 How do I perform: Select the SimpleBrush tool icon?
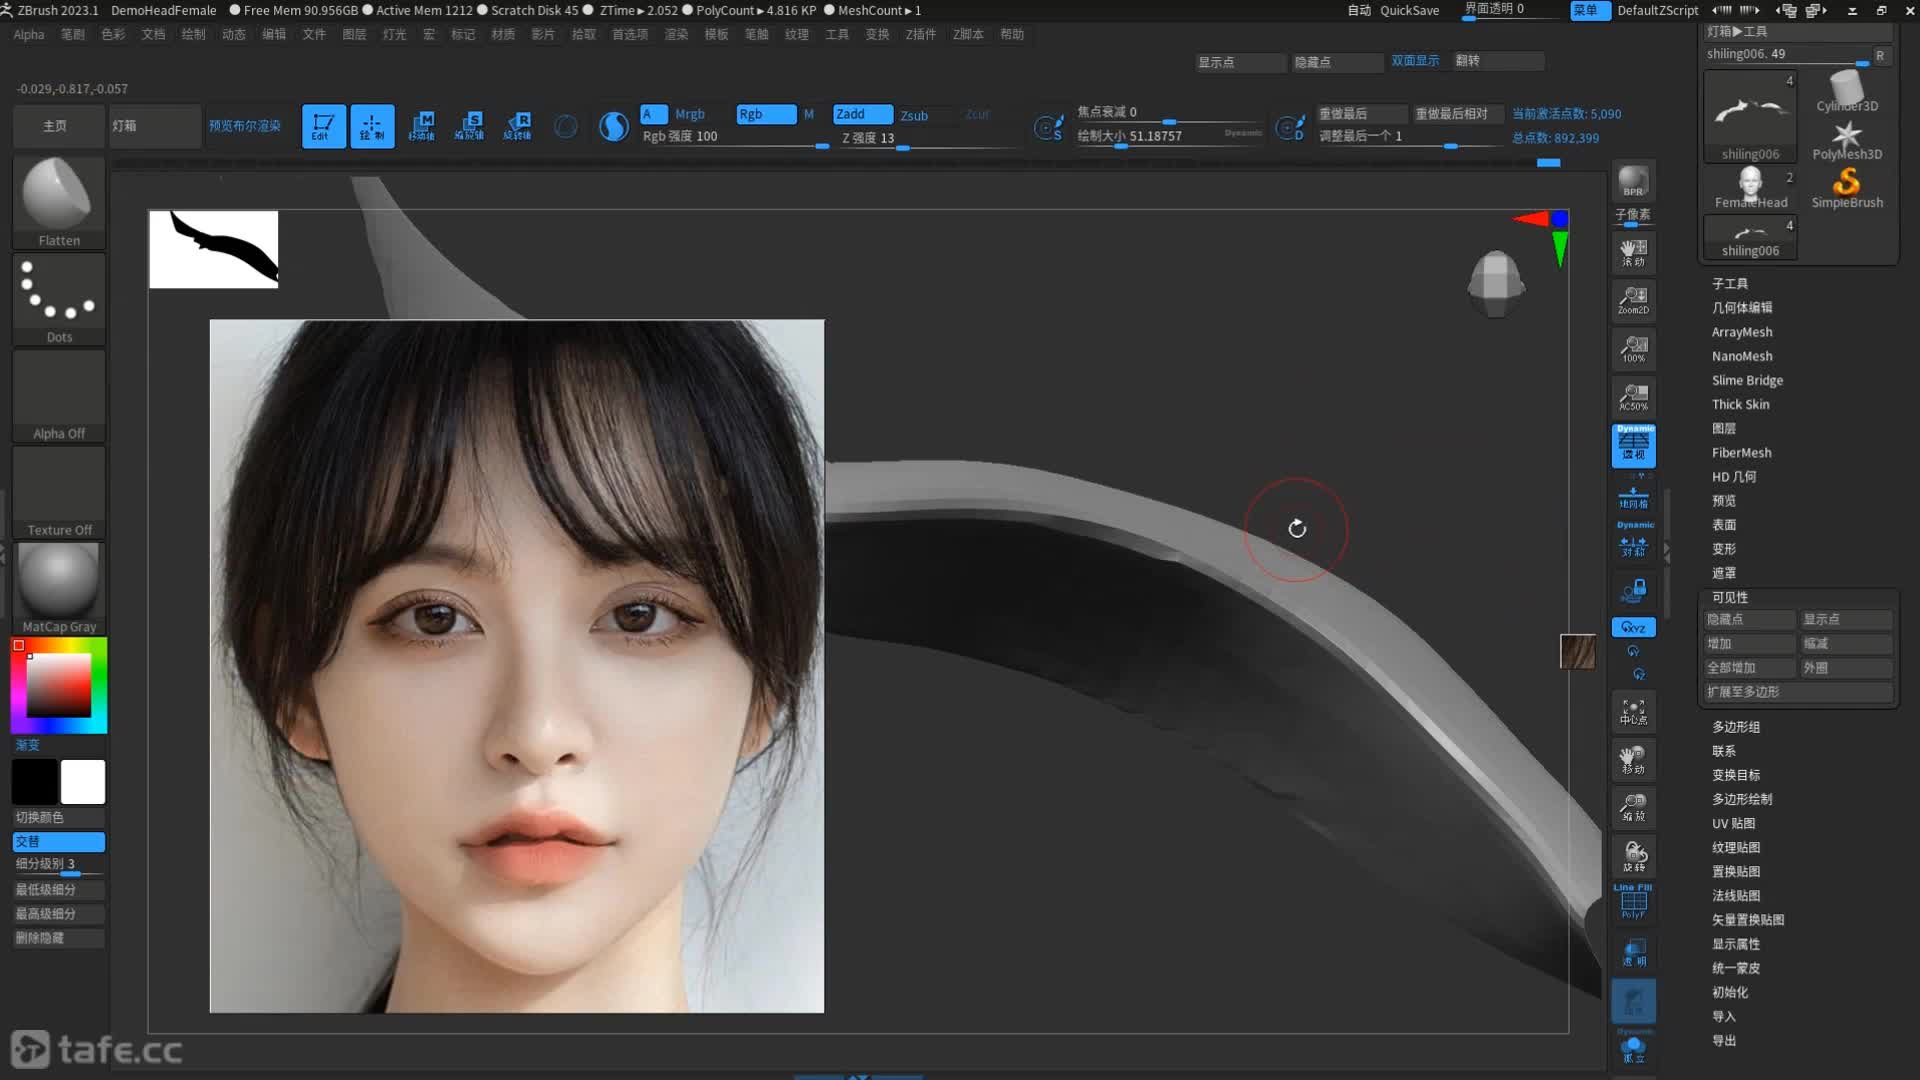pos(1847,189)
